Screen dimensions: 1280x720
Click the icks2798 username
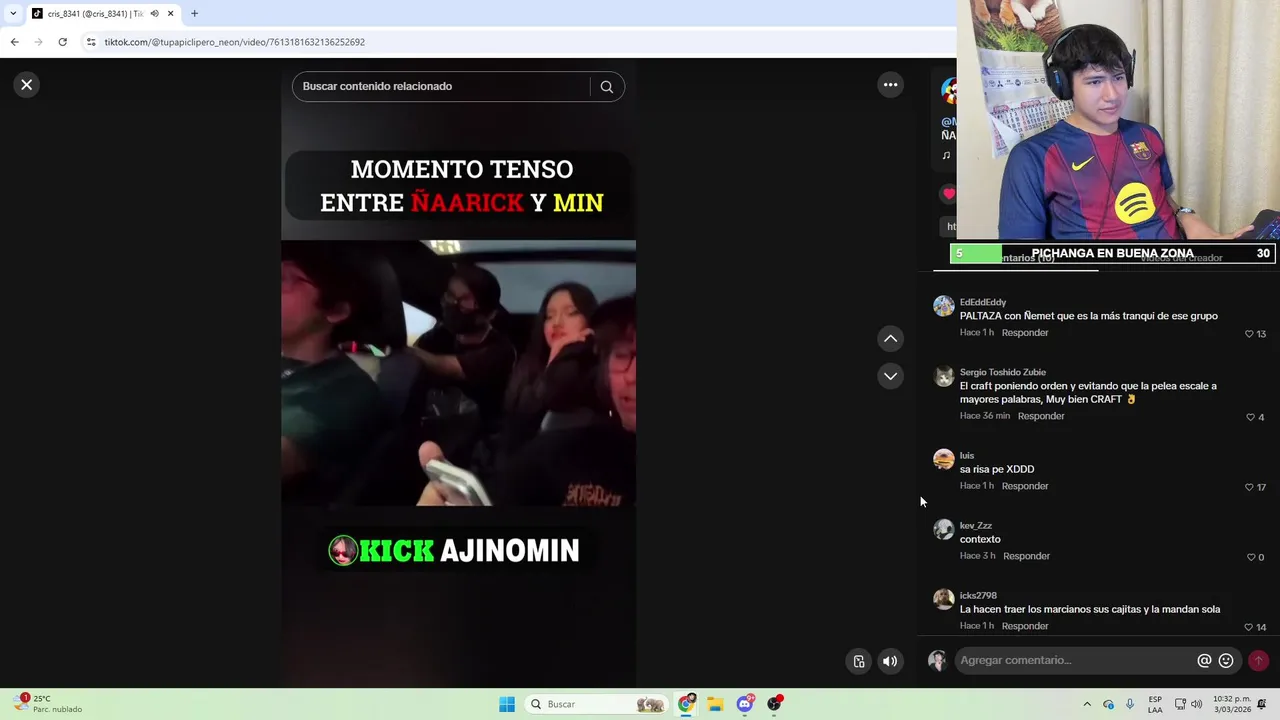coord(978,596)
